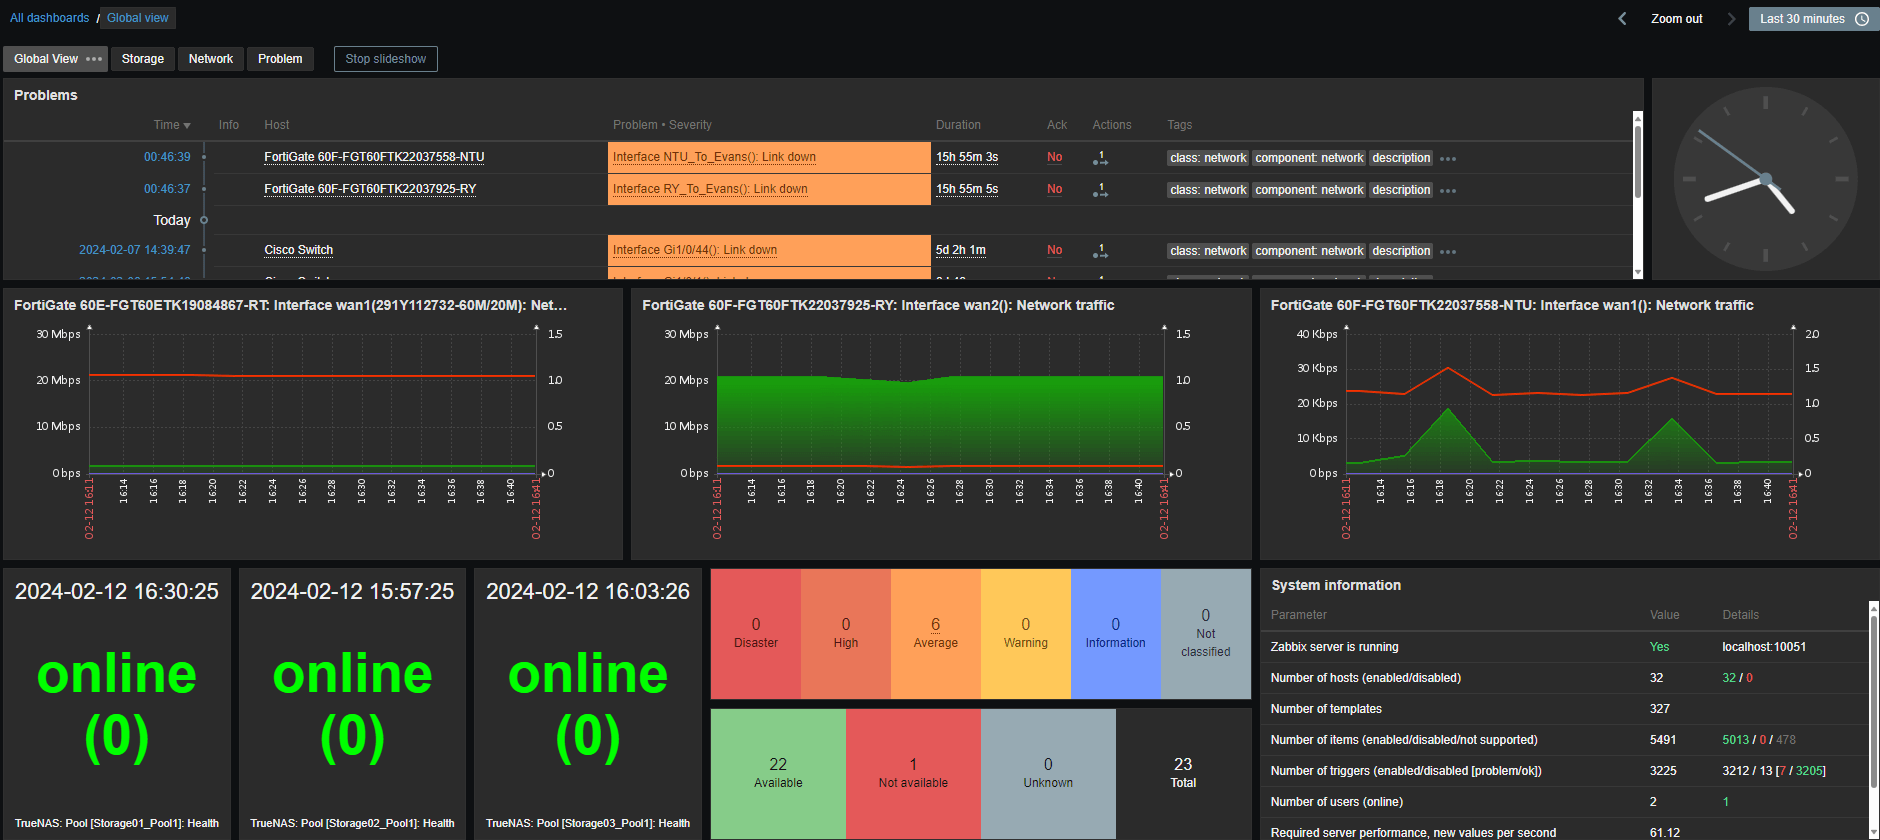Show more tags for NTU_To_Evans problem

(1448, 159)
